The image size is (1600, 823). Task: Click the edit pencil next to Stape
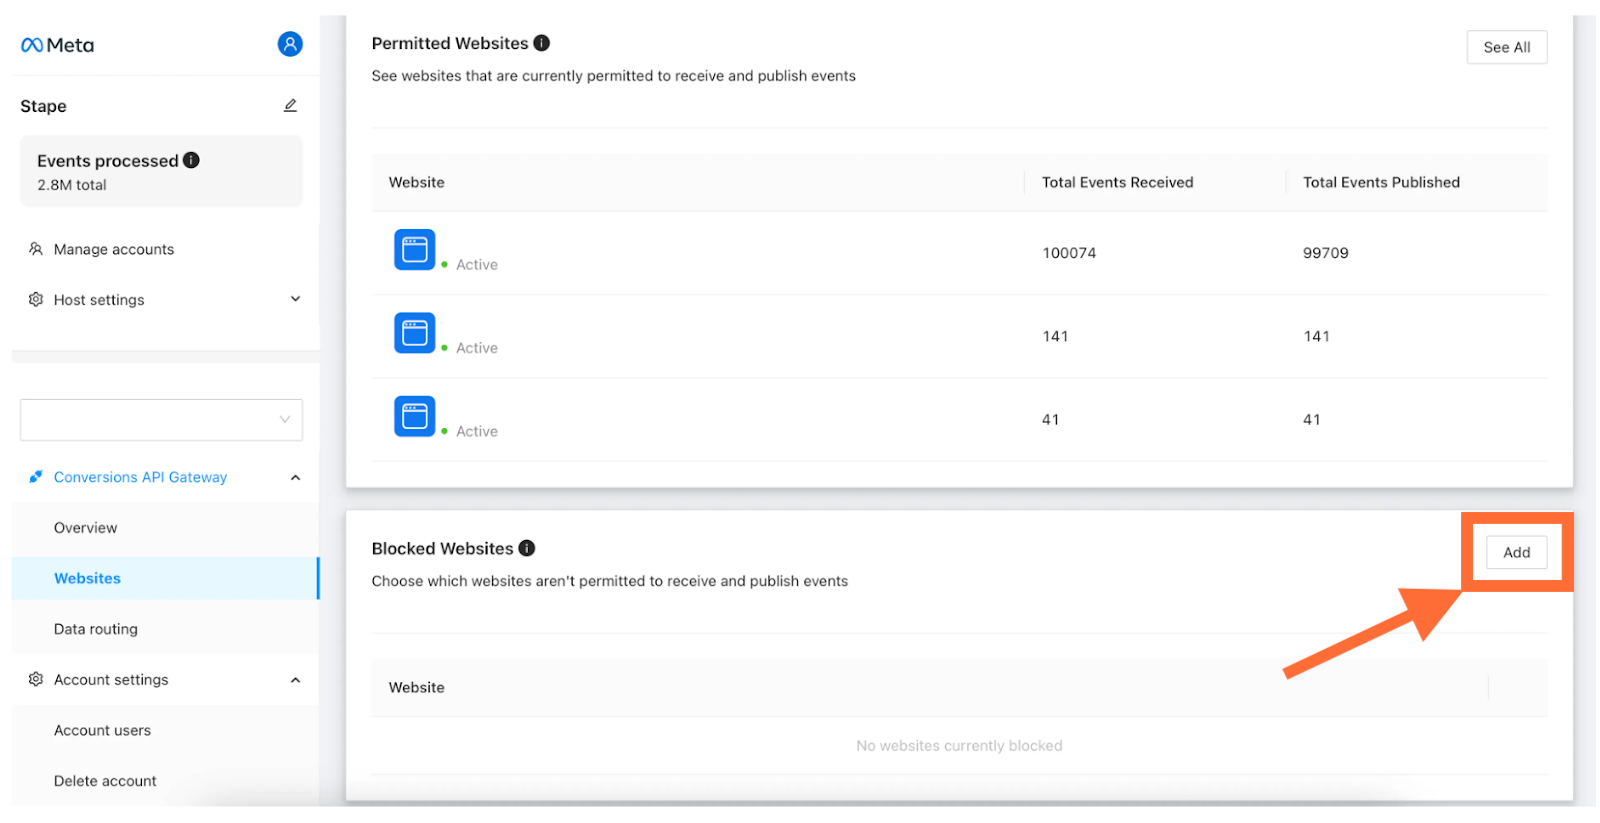coord(290,105)
